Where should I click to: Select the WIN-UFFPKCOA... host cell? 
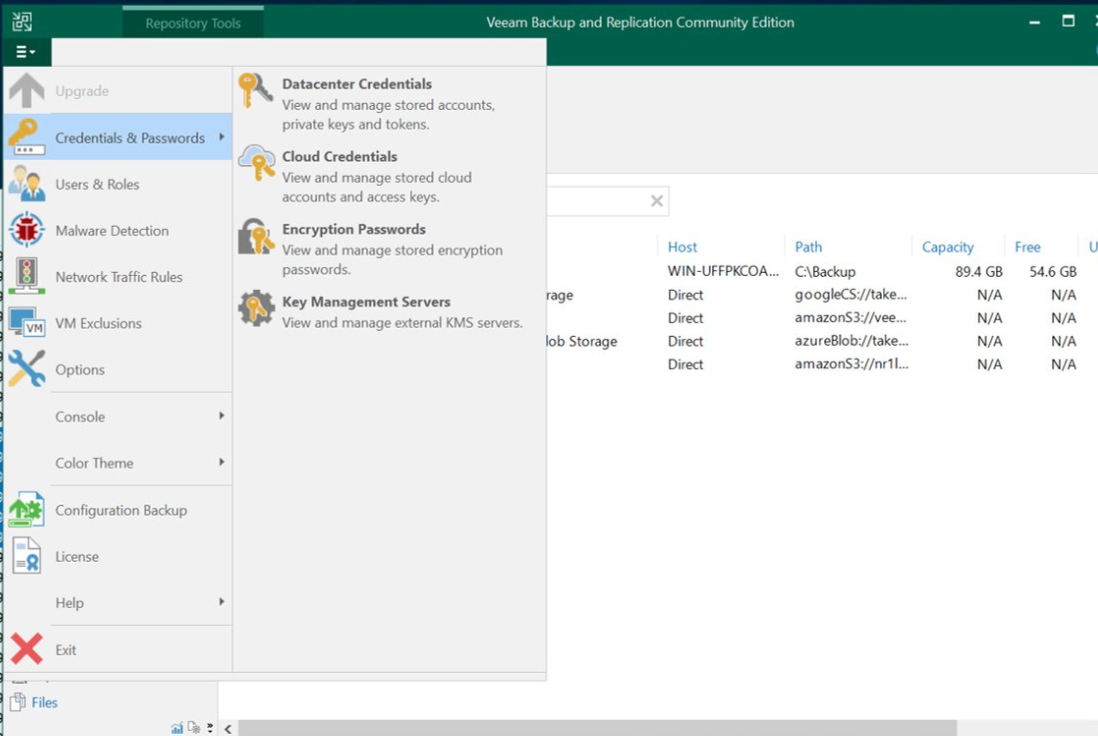coord(723,271)
